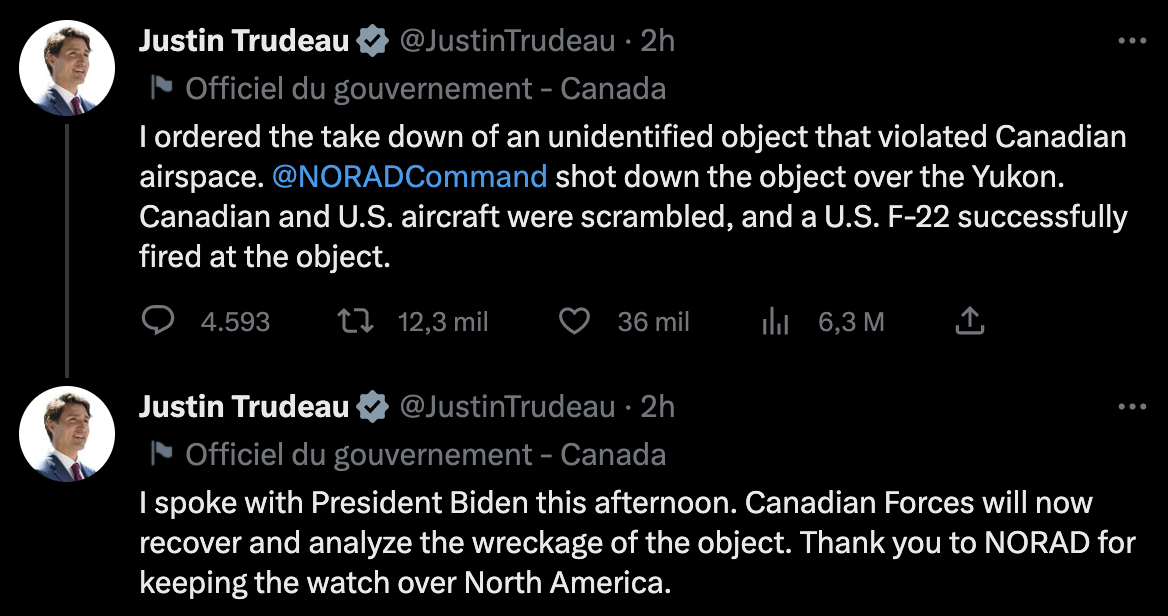Retweet the tweet about the unidentified object
The width and height of the screenshot is (1168, 616).
click(x=354, y=321)
